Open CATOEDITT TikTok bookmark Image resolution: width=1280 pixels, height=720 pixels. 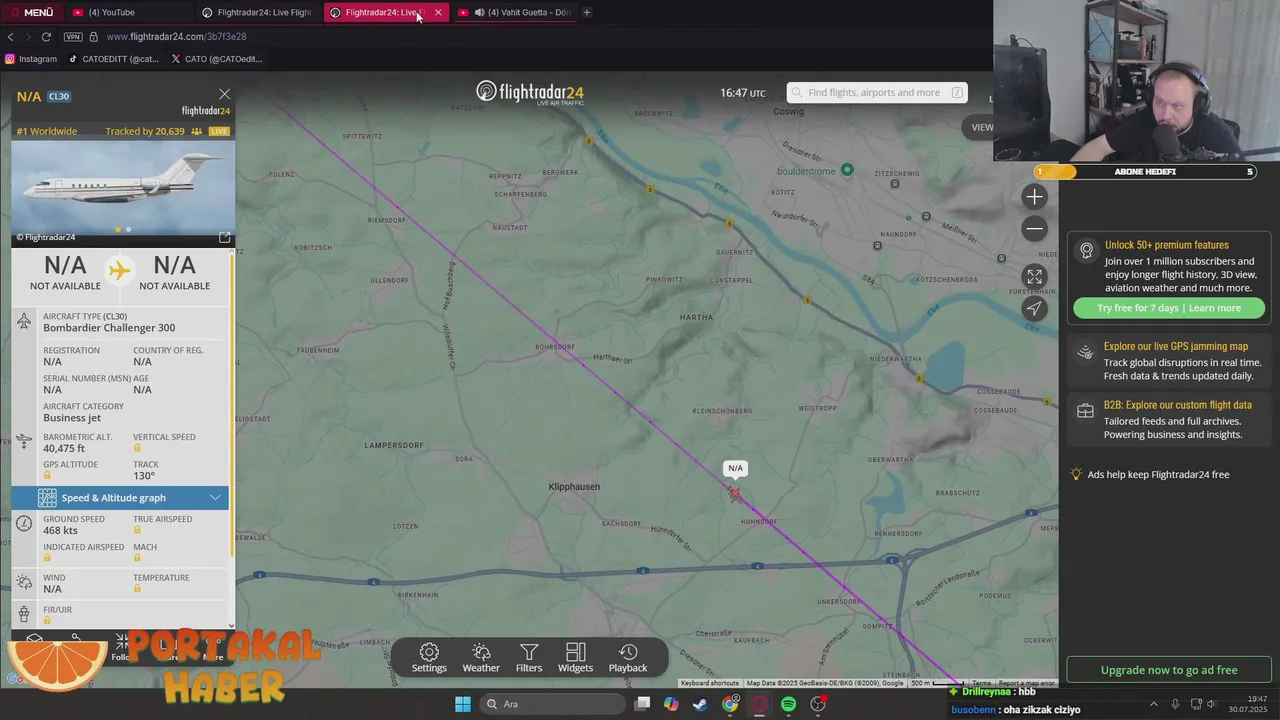click(113, 59)
